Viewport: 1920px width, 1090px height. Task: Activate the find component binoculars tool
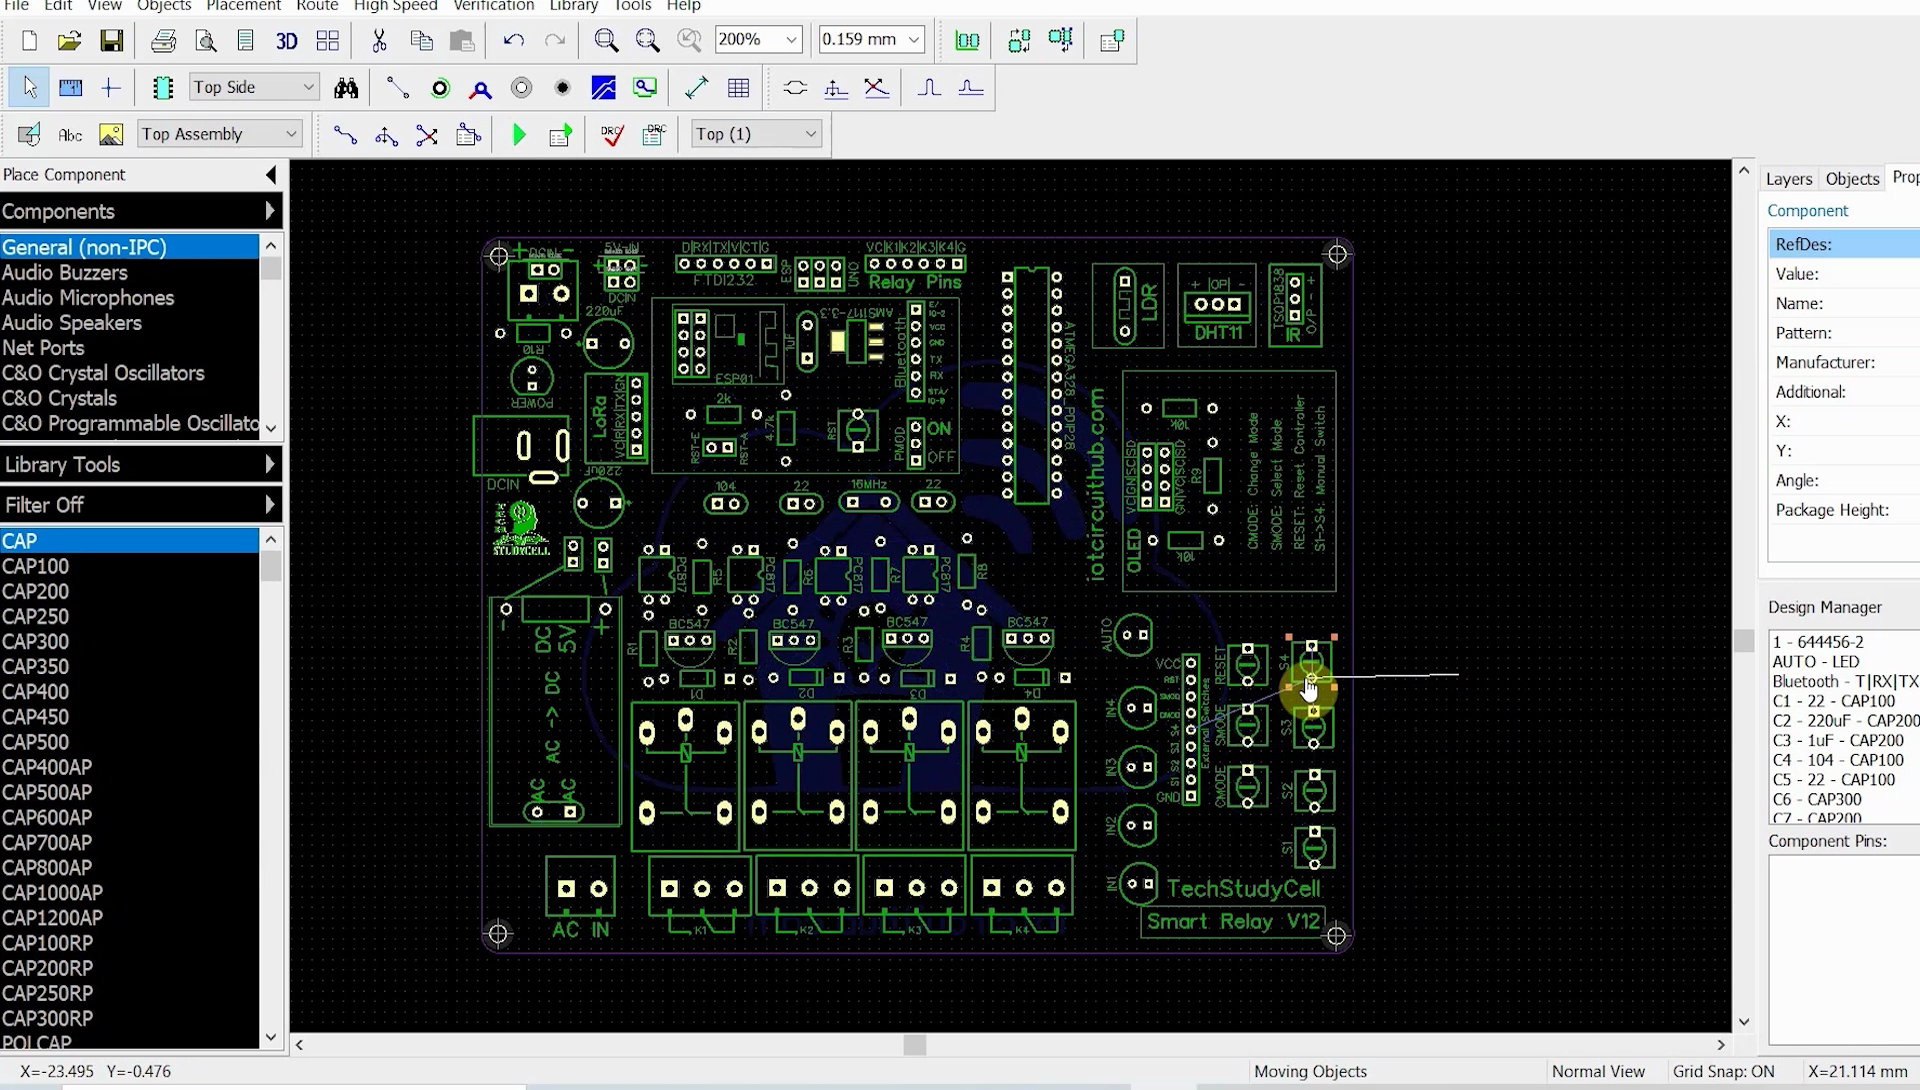click(346, 88)
